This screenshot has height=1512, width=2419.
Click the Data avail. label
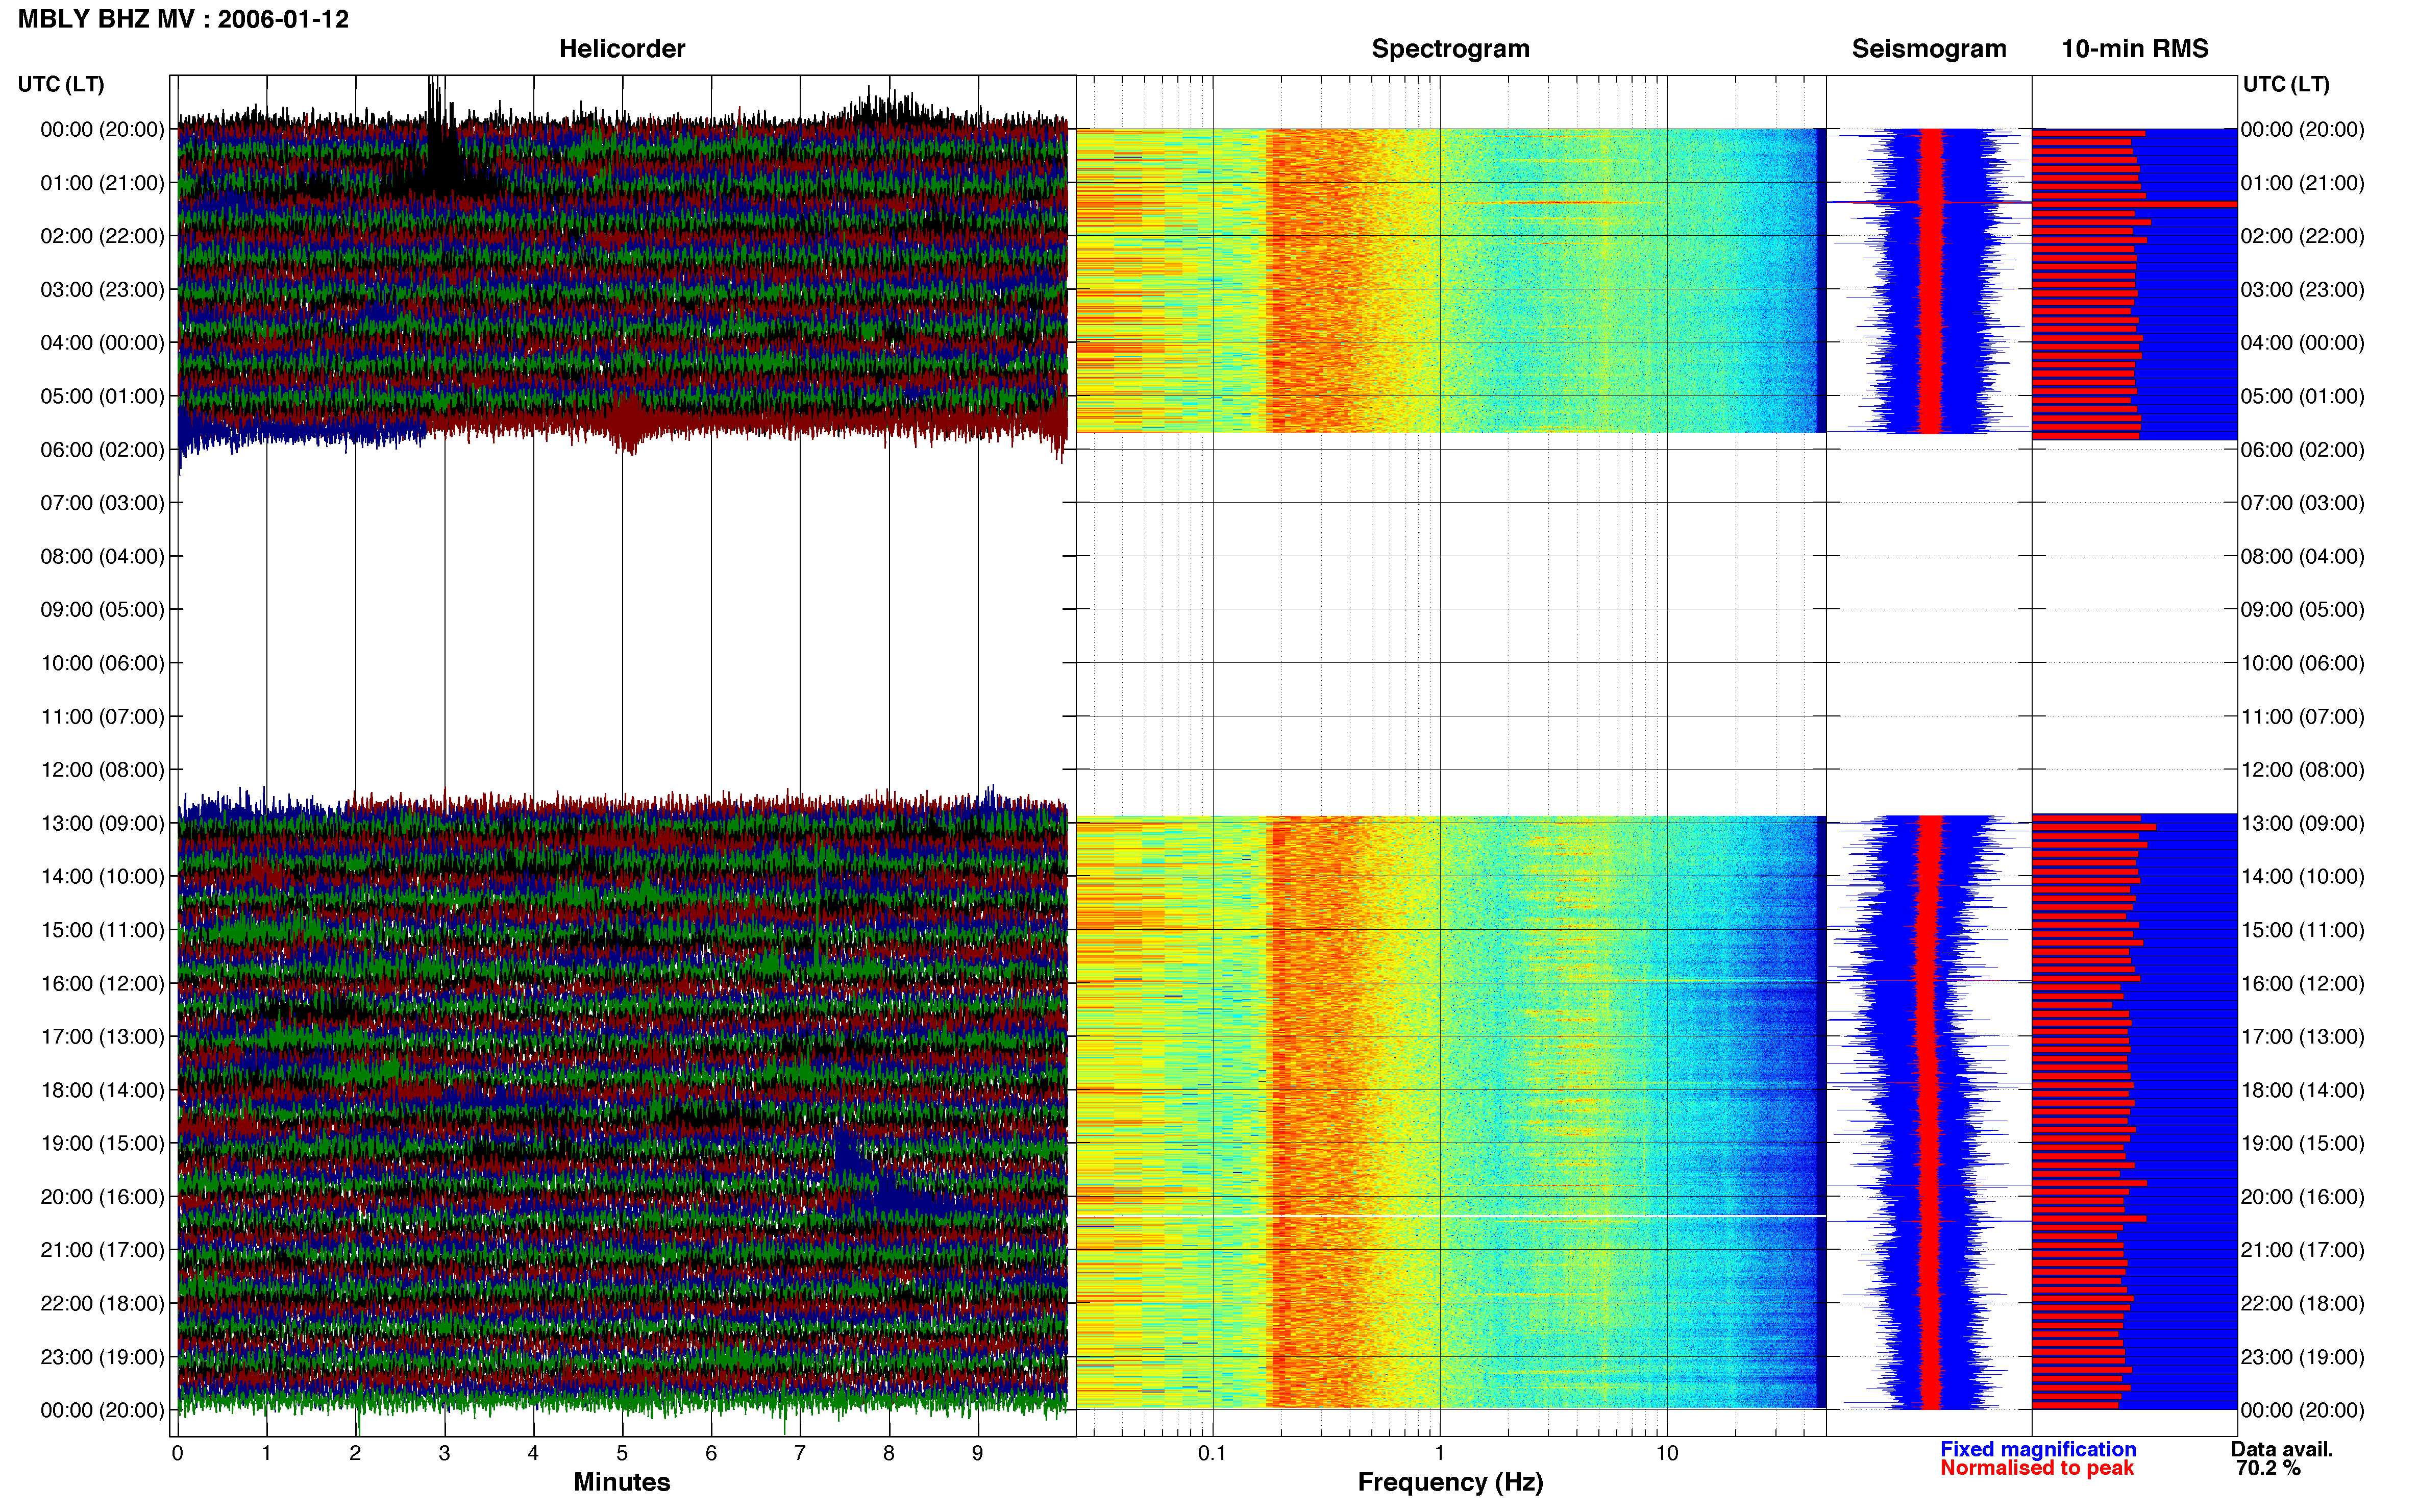2282,1449
